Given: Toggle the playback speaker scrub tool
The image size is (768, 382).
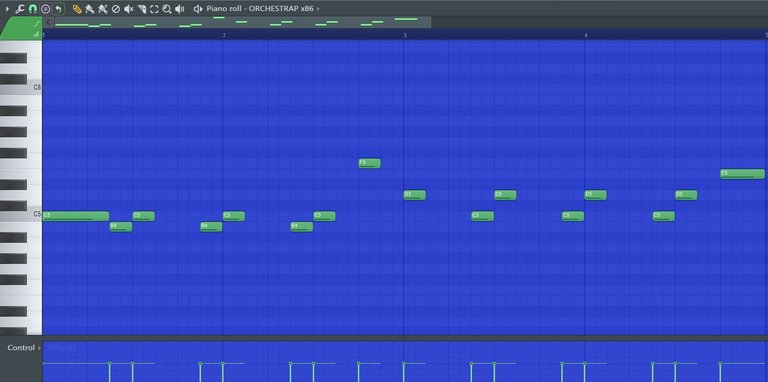Looking at the screenshot, I should pyautogui.click(x=180, y=9).
